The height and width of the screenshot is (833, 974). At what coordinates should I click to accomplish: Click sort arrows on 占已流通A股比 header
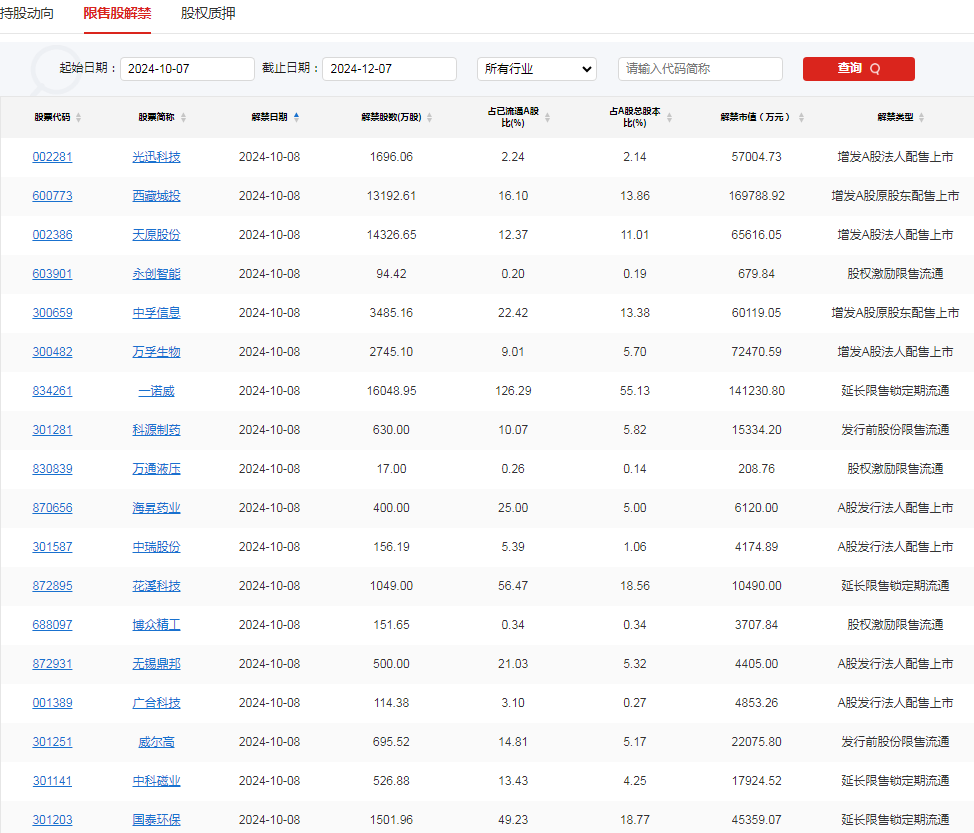[x=547, y=117]
